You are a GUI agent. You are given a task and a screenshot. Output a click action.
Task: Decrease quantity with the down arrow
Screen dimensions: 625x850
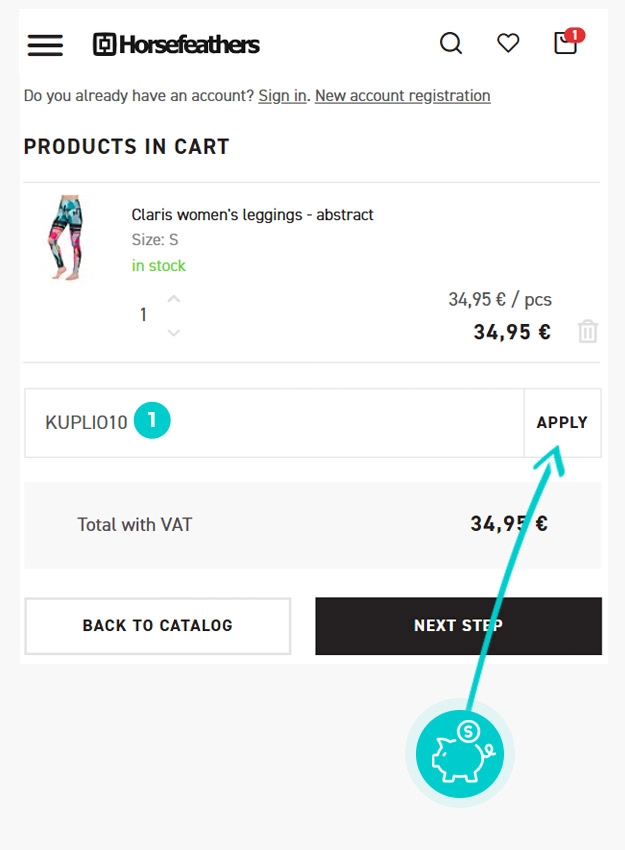point(174,332)
